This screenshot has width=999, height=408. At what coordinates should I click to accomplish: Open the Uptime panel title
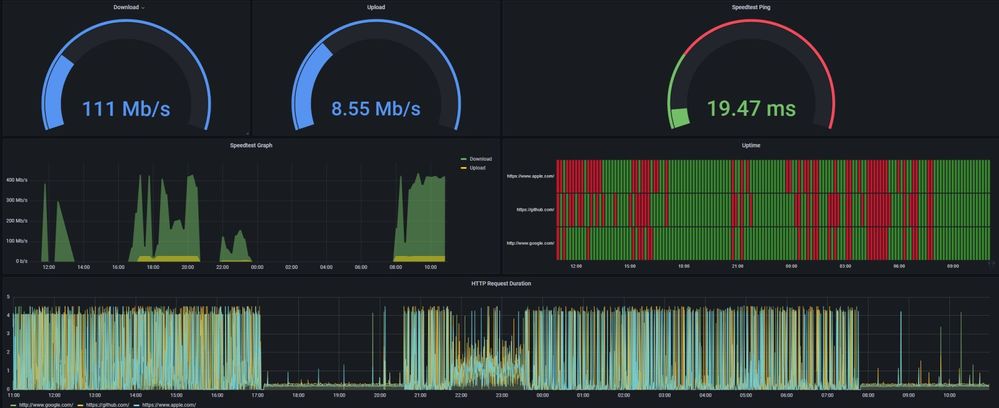751,145
